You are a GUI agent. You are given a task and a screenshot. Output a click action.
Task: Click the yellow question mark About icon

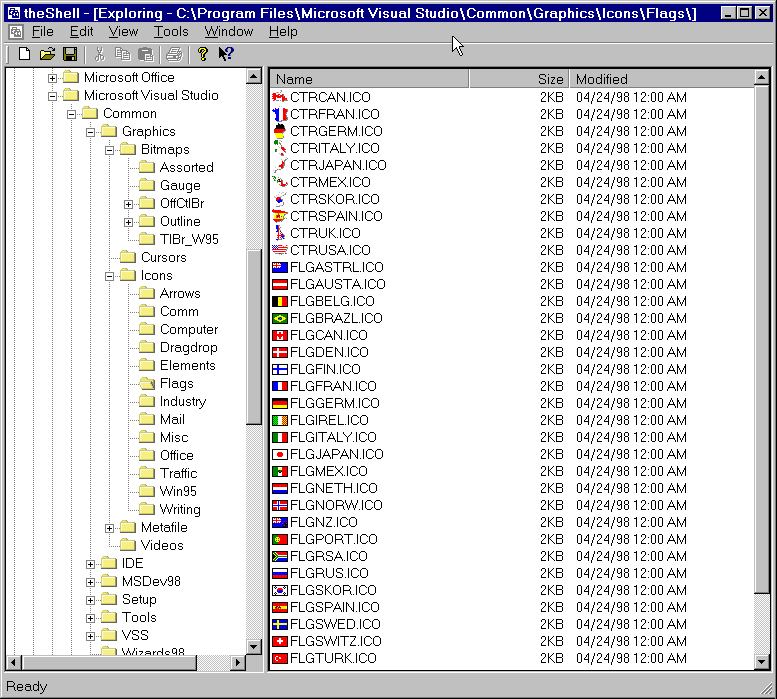[202, 54]
